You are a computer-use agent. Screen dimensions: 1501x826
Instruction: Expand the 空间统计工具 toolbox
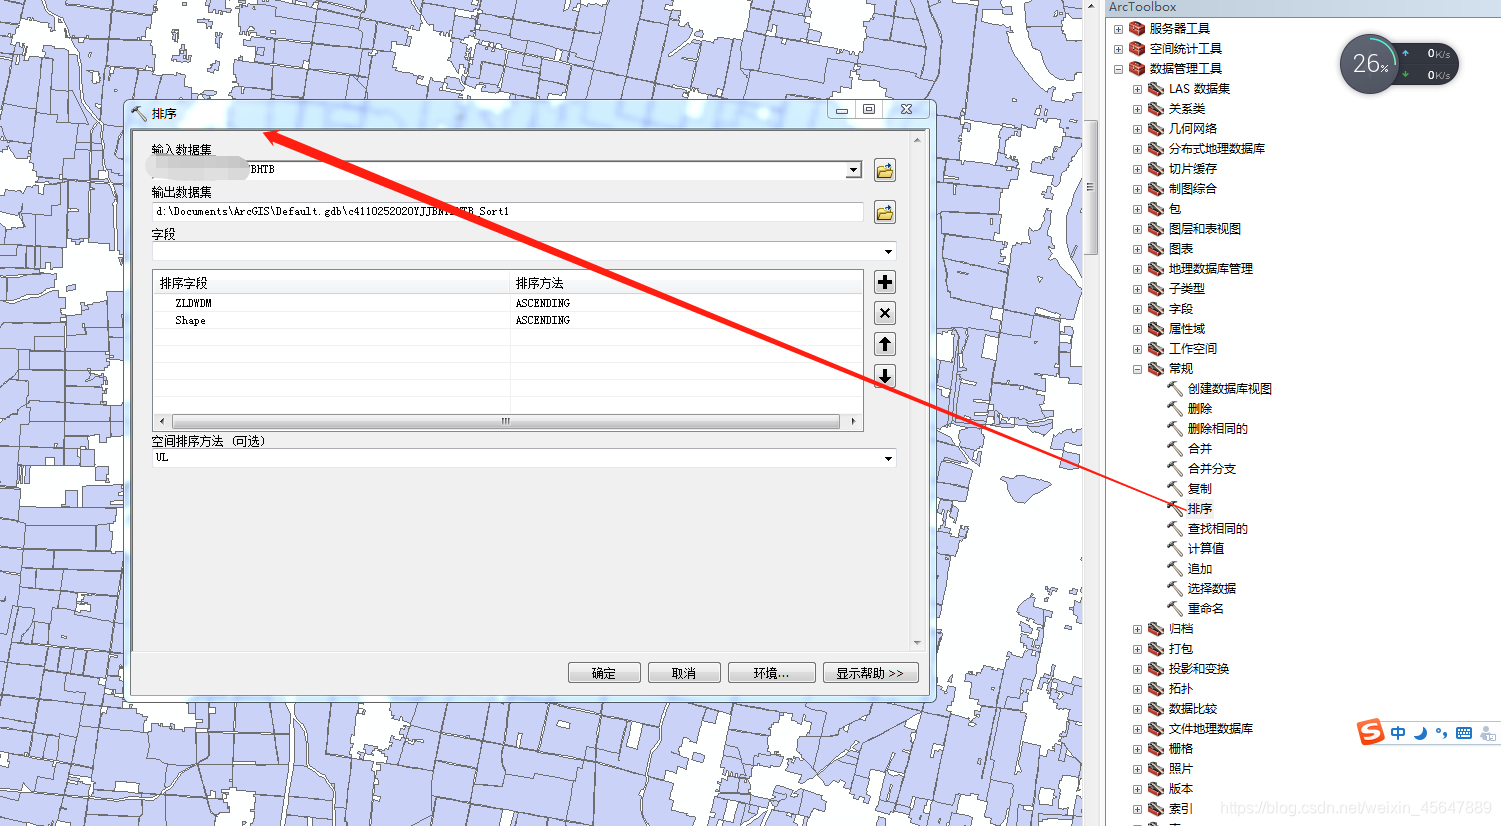pyautogui.click(x=1118, y=49)
